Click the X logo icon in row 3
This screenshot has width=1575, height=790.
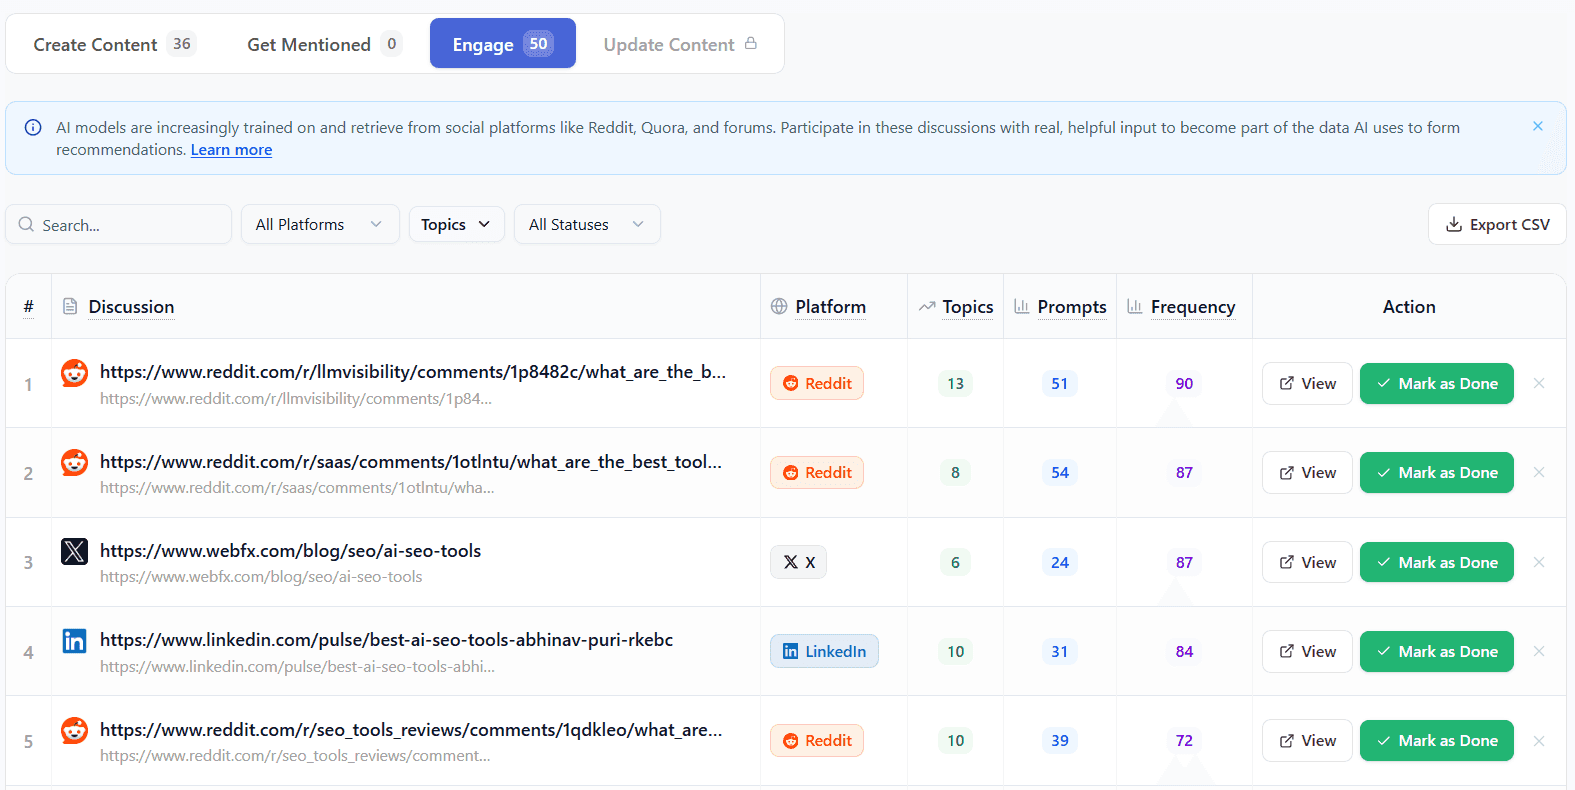coord(74,551)
